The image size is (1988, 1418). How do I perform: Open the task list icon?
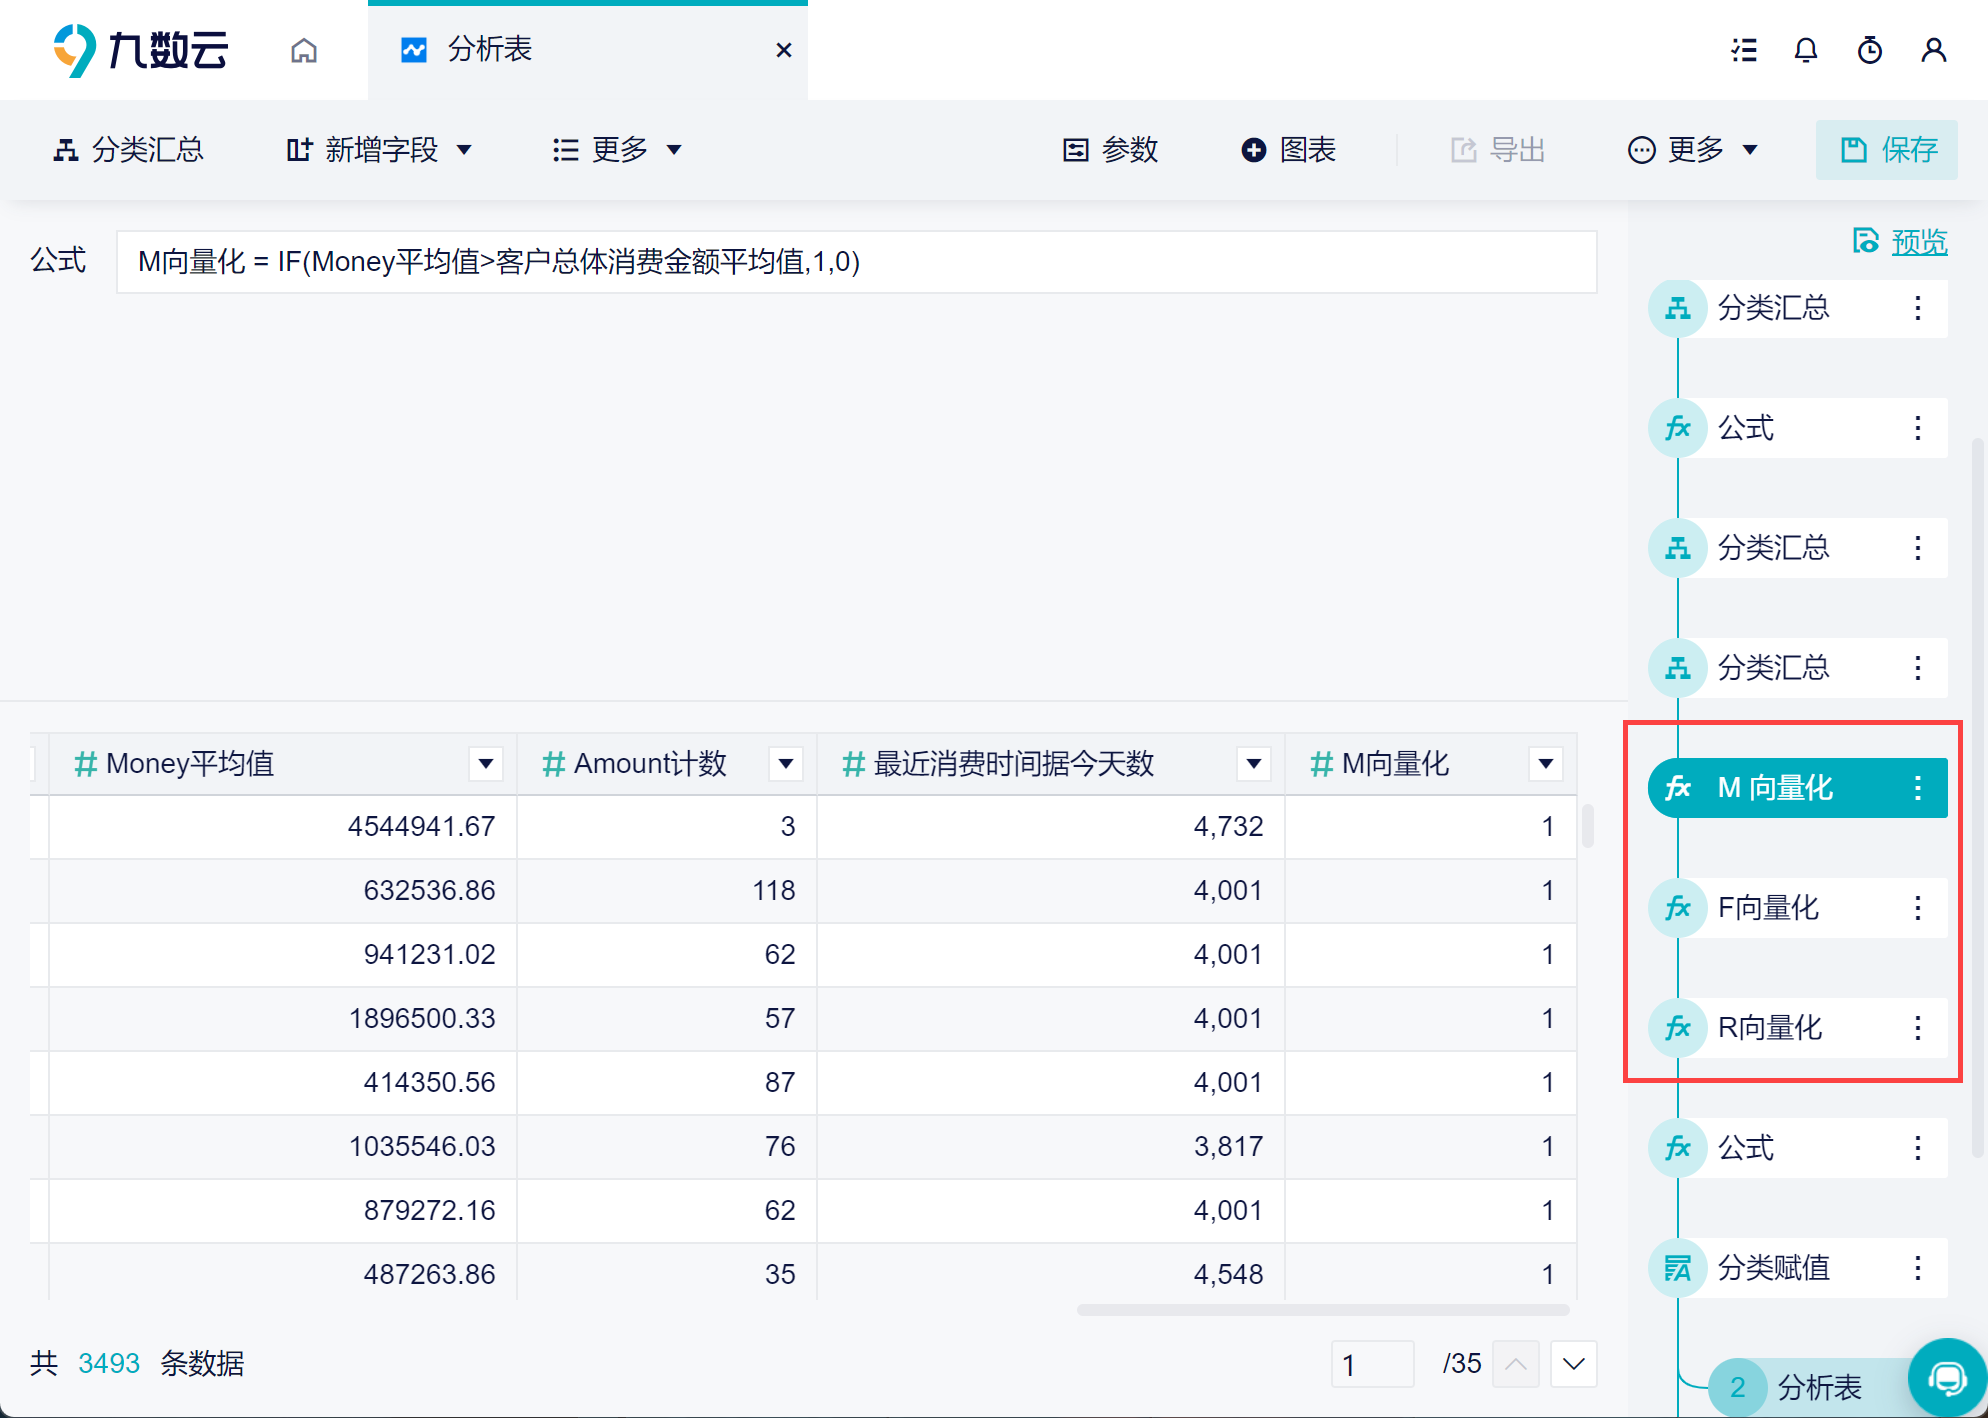click(x=1744, y=50)
